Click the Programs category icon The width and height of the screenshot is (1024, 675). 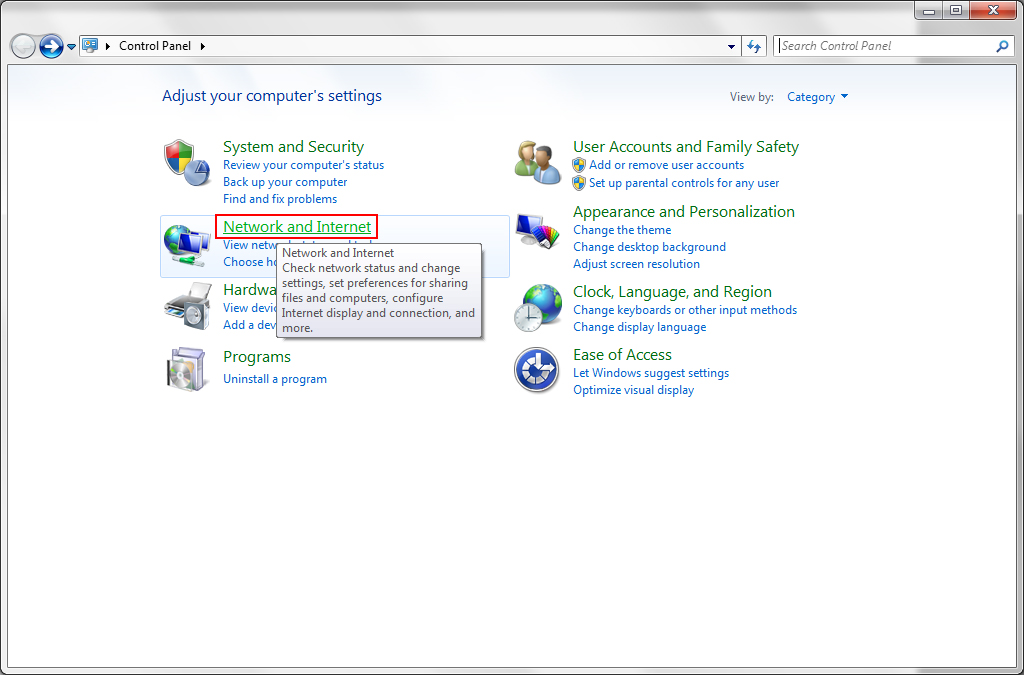(186, 368)
